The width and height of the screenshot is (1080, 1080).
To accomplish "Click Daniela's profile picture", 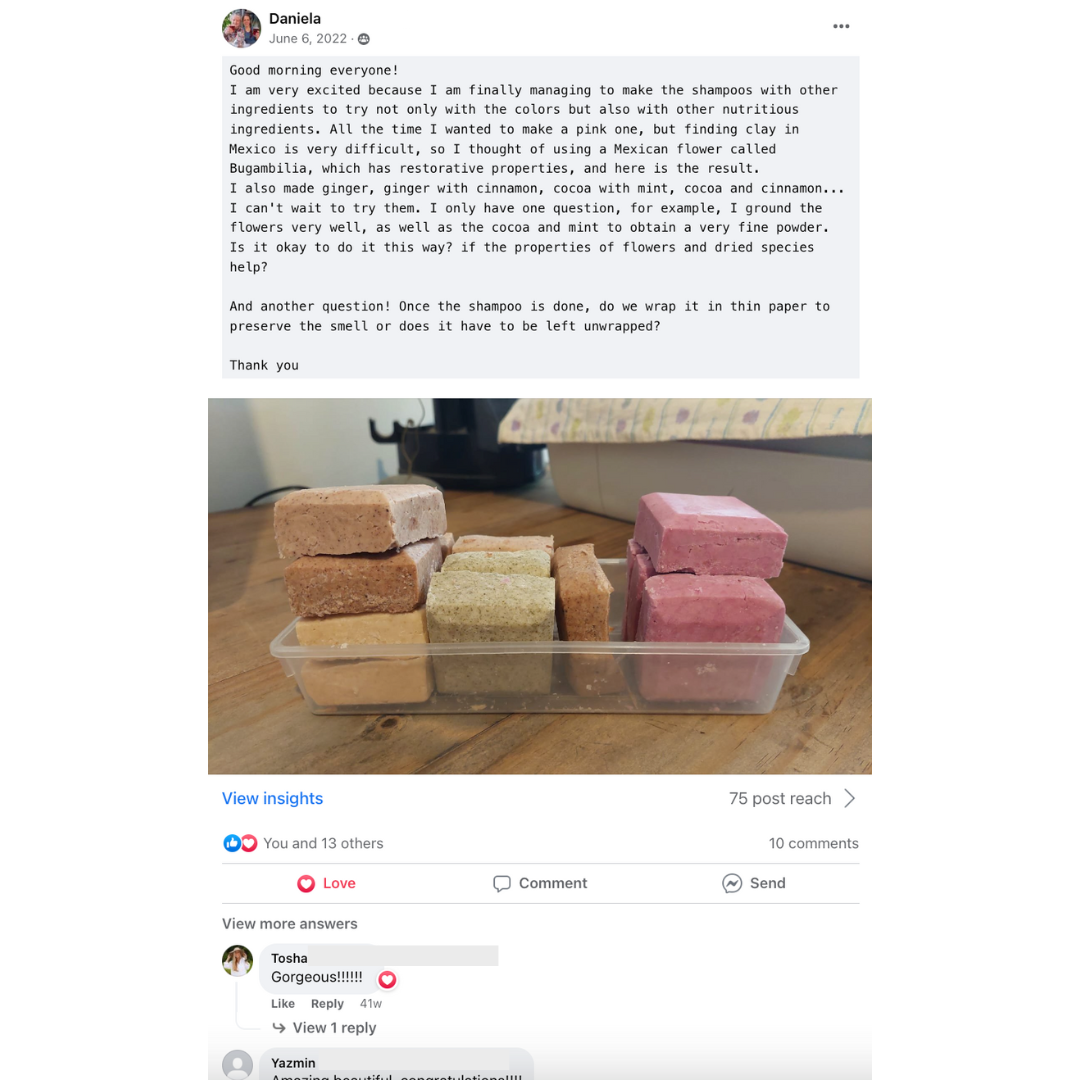I will tap(241, 28).
